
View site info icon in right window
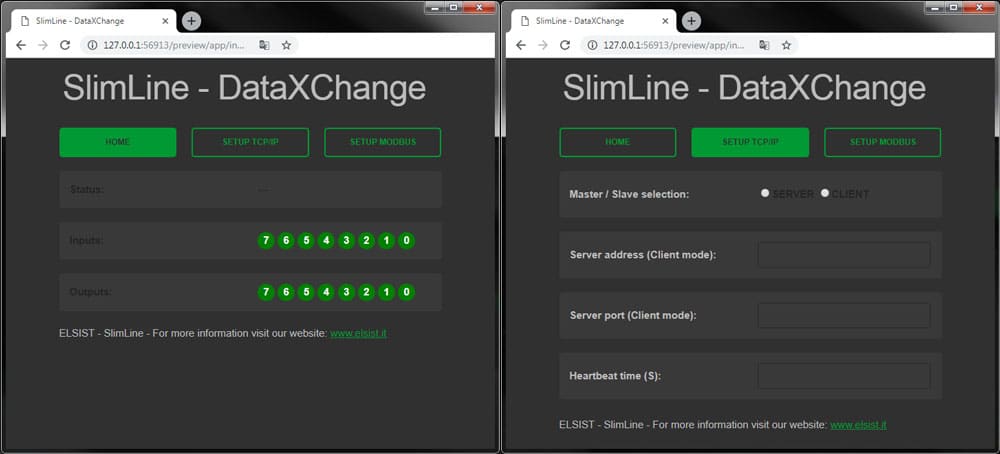[592, 45]
